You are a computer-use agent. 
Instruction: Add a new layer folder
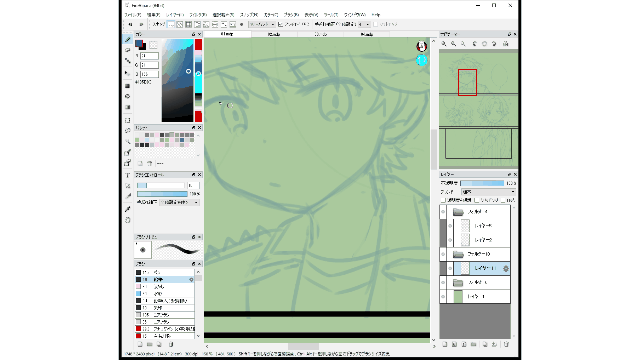(x=473, y=344)
